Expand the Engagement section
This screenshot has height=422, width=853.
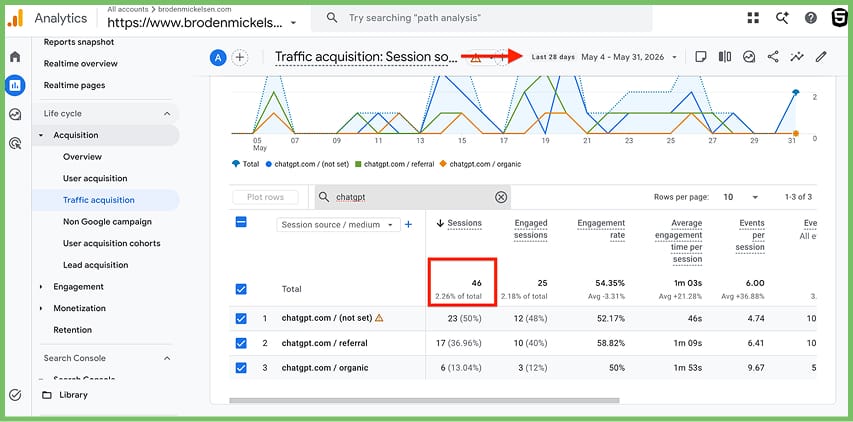(41, 287)
